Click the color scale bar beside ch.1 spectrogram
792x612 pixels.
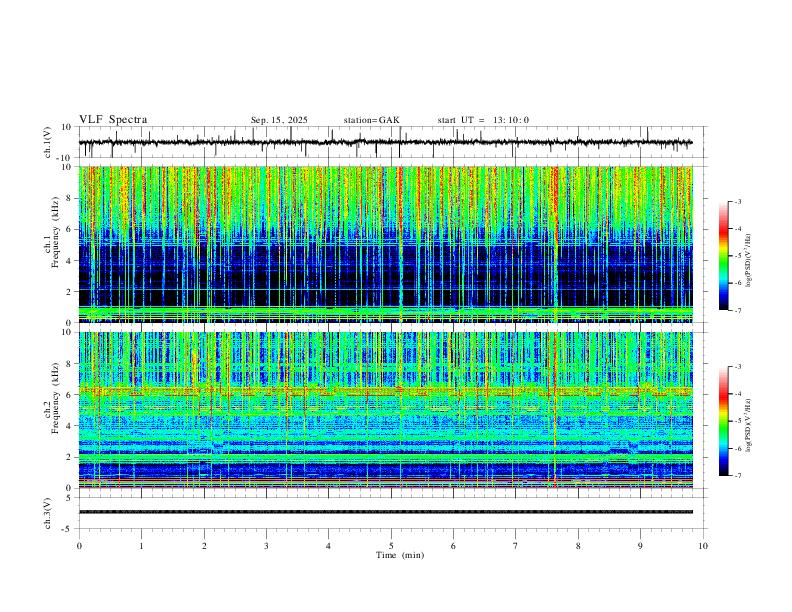point(724,256)
